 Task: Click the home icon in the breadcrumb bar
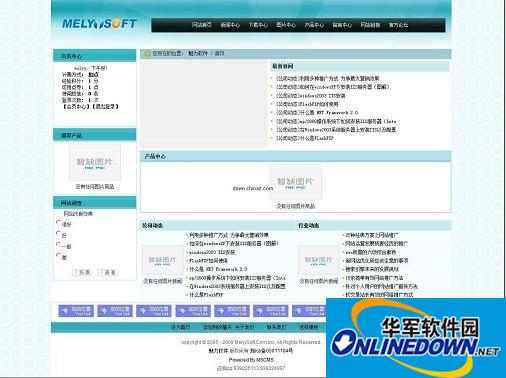(x=147, y=53)
